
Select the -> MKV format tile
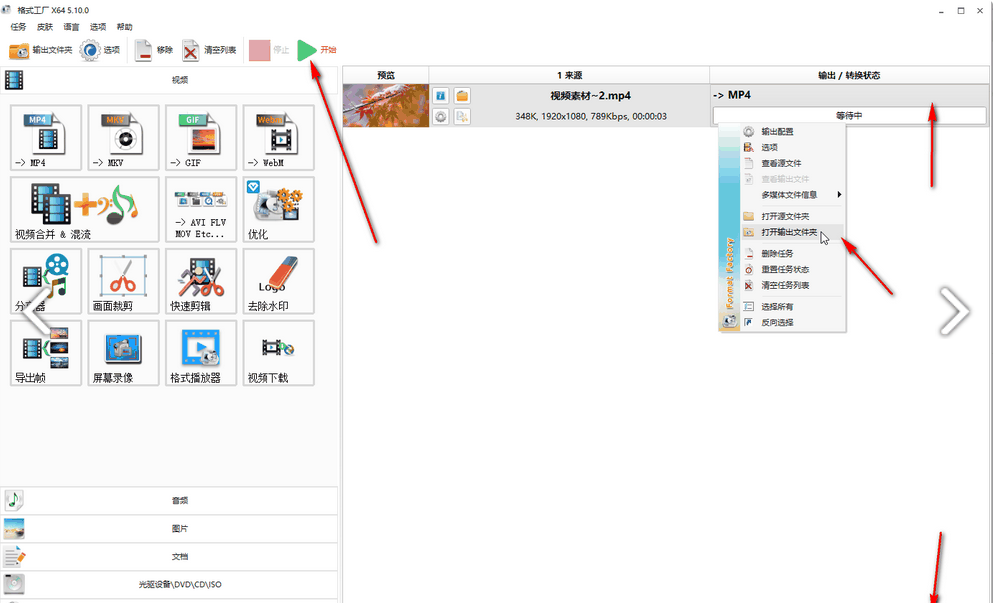[x=123, y=137]
